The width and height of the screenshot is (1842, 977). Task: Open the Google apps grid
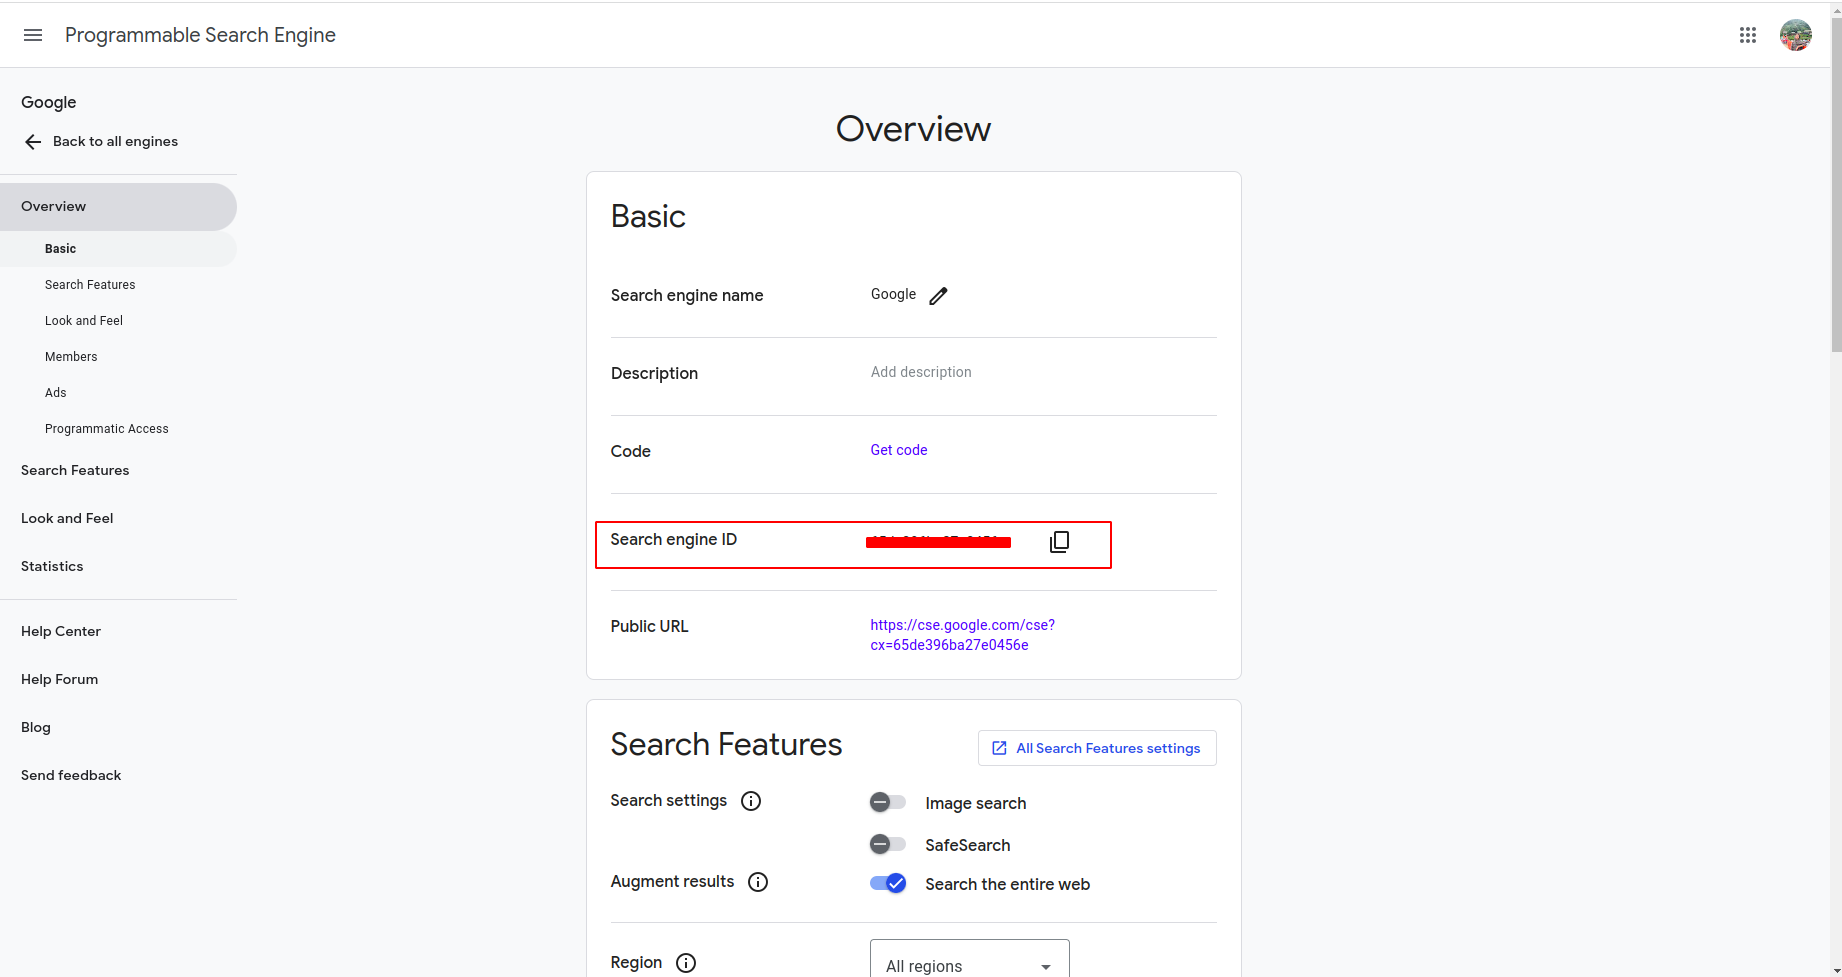[x=1748, y=35]
